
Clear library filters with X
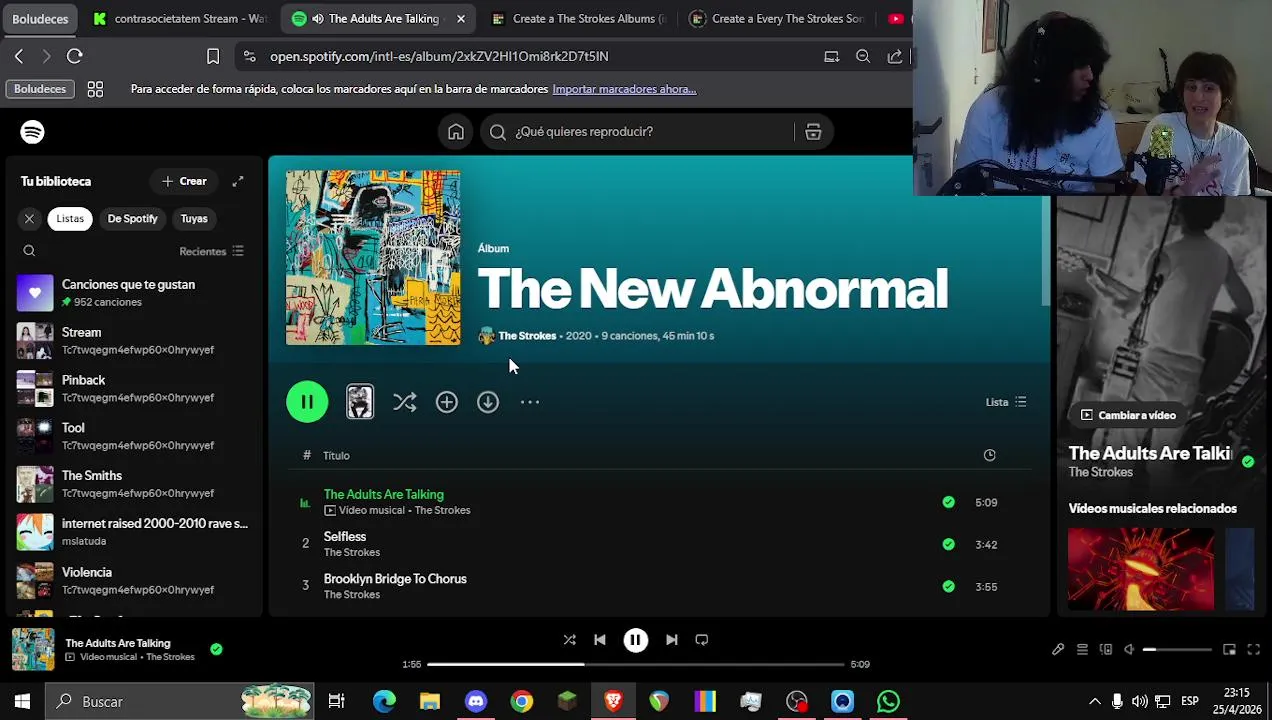29,219
